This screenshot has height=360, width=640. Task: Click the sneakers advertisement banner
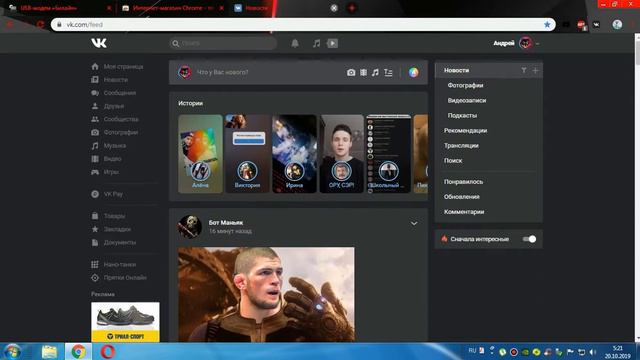point(125,322)
